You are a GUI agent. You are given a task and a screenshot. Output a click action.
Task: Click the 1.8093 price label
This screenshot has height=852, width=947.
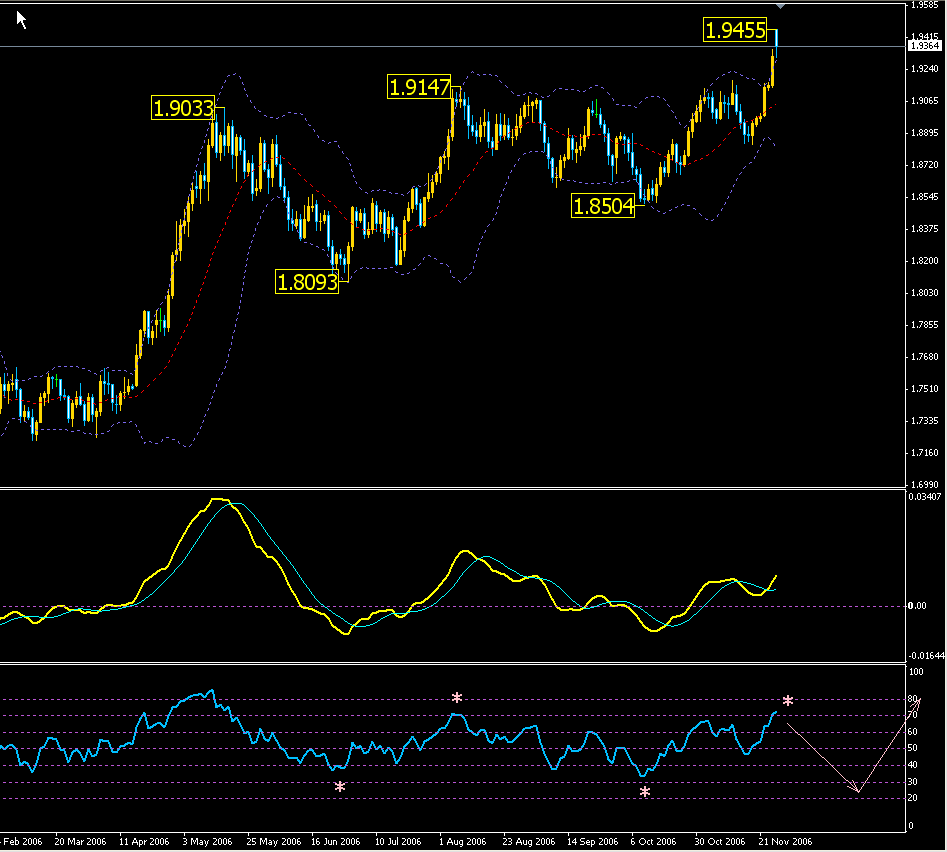[x=307, y=283]
